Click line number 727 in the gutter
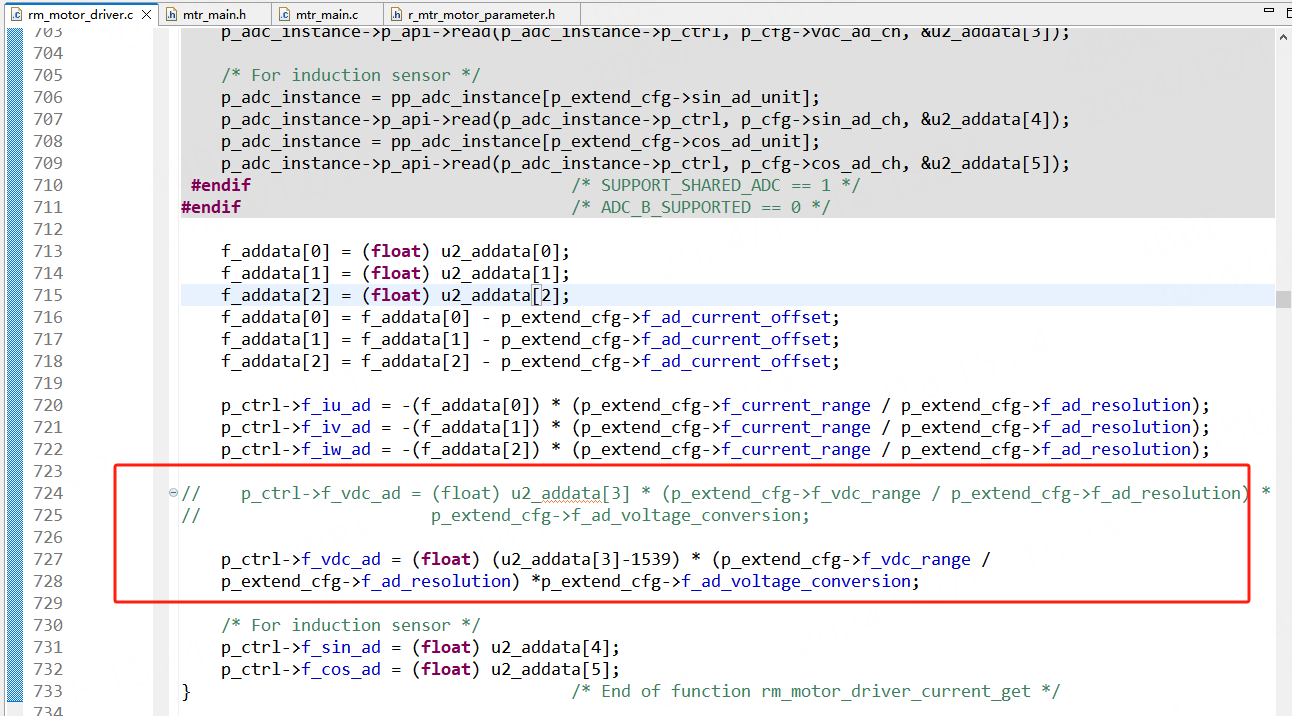 [x=47, y=559]
